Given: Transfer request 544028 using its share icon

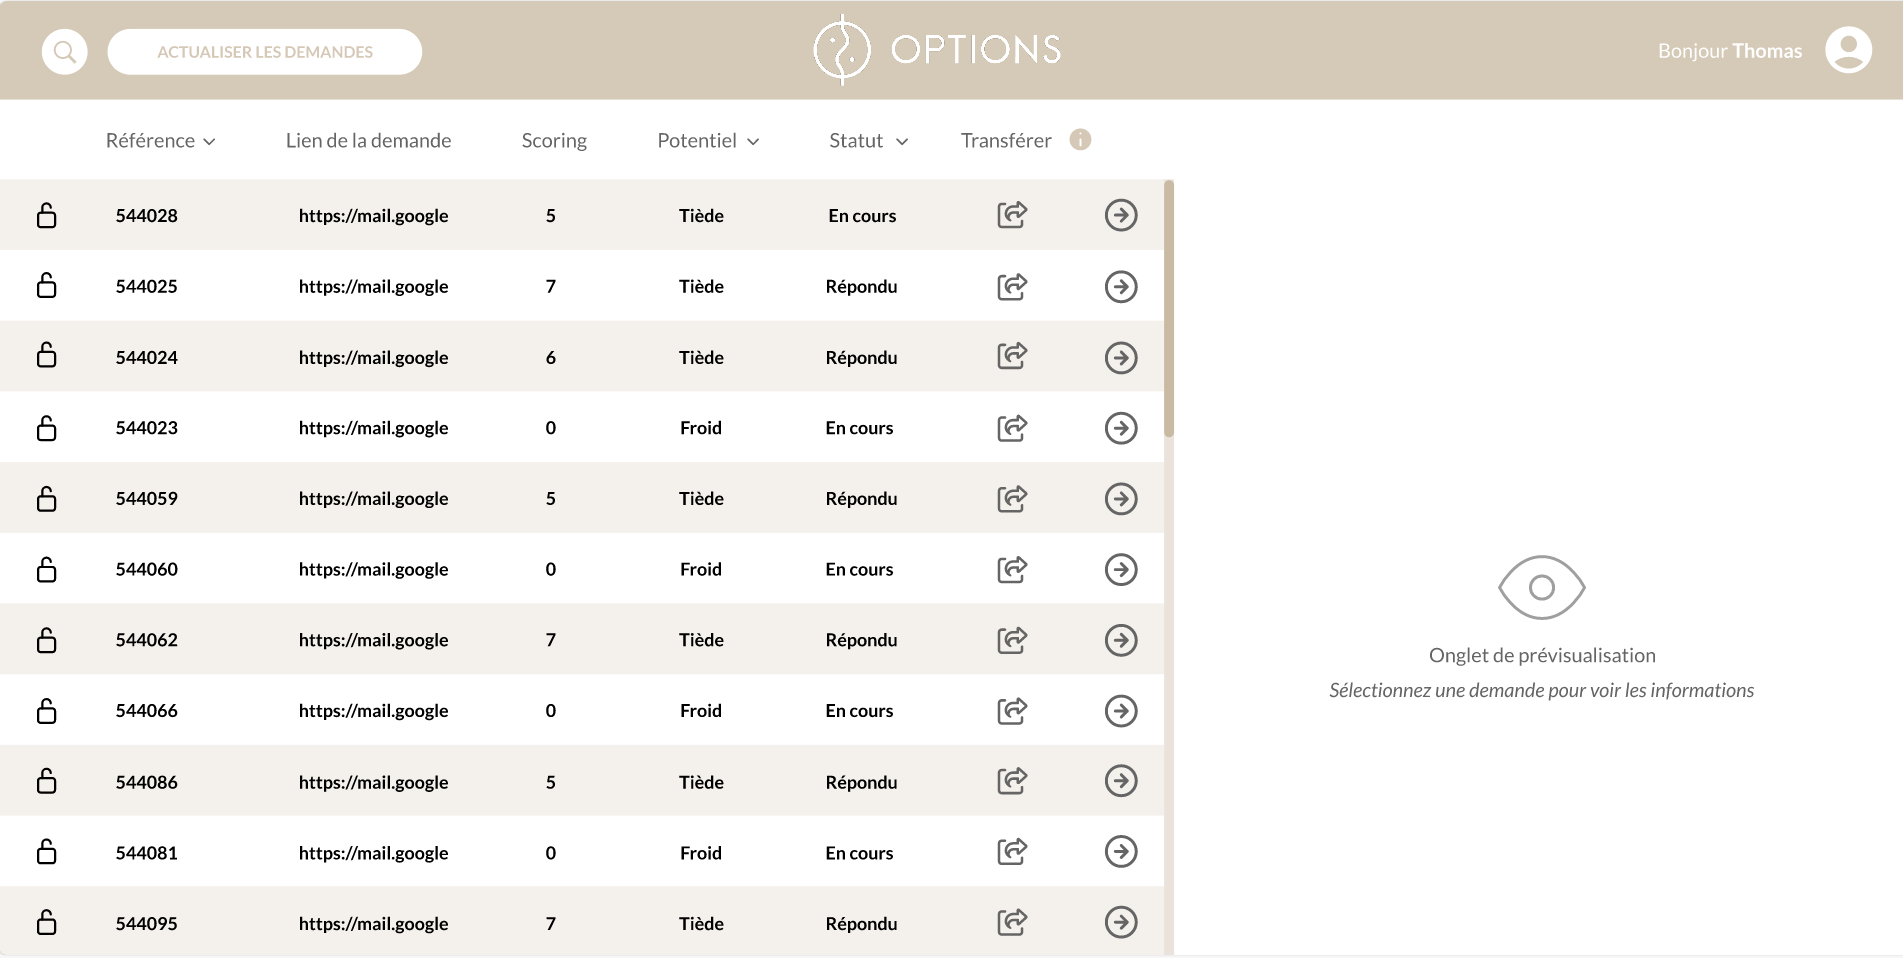Looking at the screenshot, I should pyautogui.click(x=1011, y=214).
